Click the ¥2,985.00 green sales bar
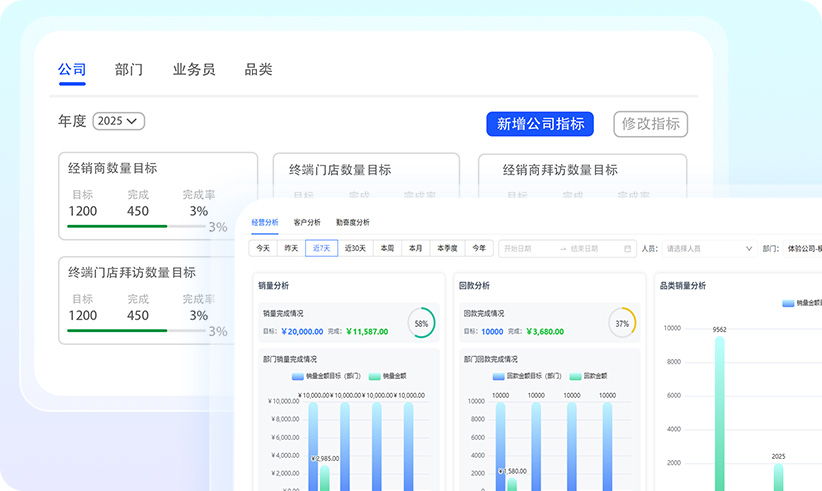The height and width of the screenshot is (491, 822). click(x=325, y=478)
